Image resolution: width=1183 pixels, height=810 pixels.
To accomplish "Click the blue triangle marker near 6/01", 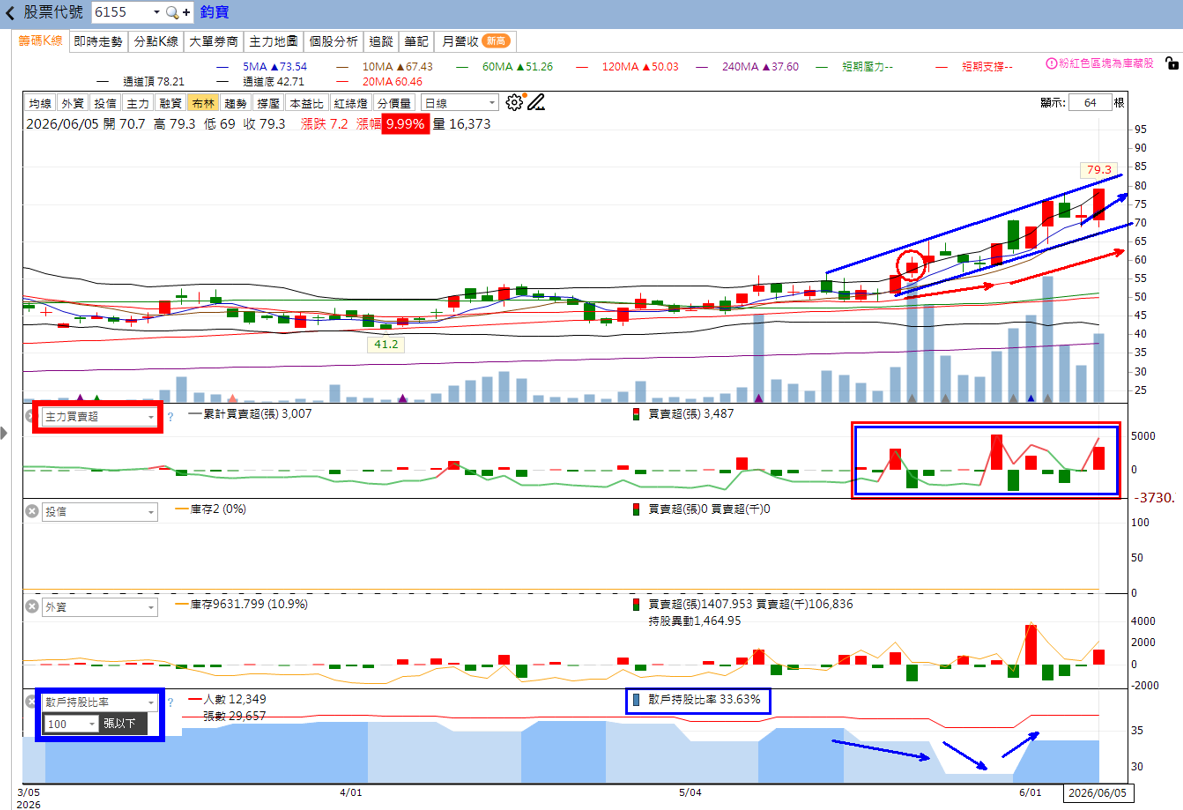I will point(1031,397).
